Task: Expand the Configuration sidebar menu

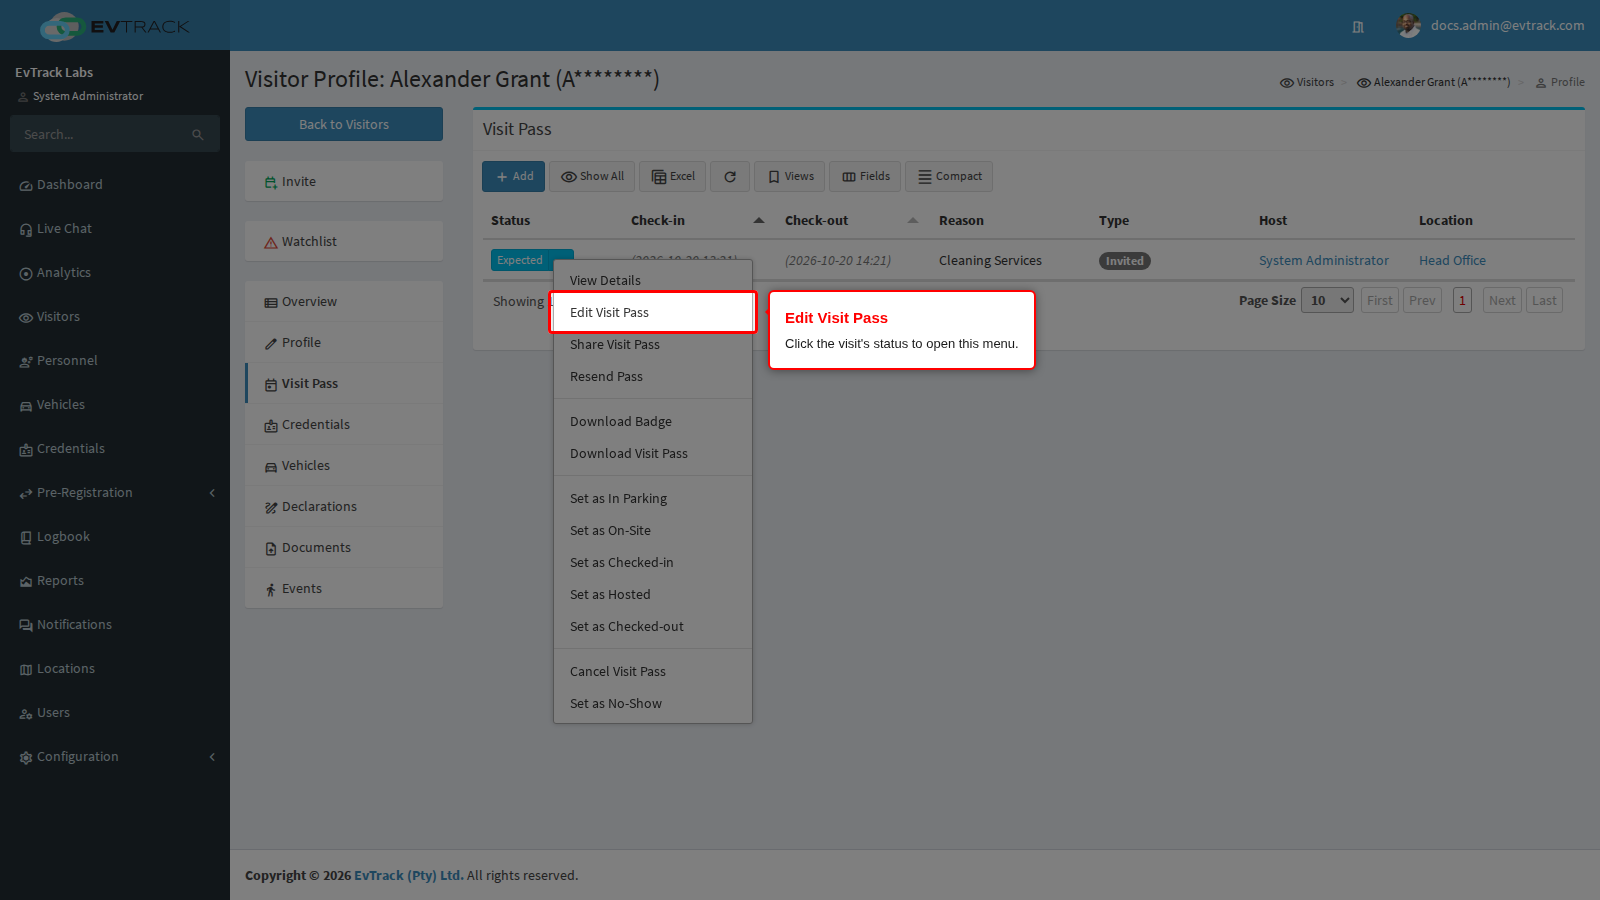Action: (115, 757)
